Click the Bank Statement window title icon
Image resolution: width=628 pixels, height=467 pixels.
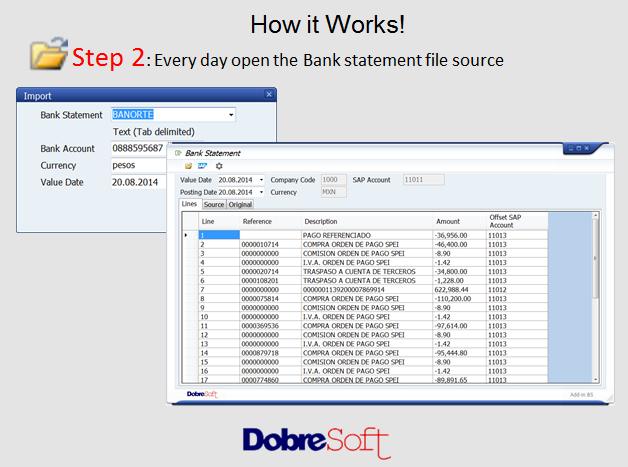point(178,153)
